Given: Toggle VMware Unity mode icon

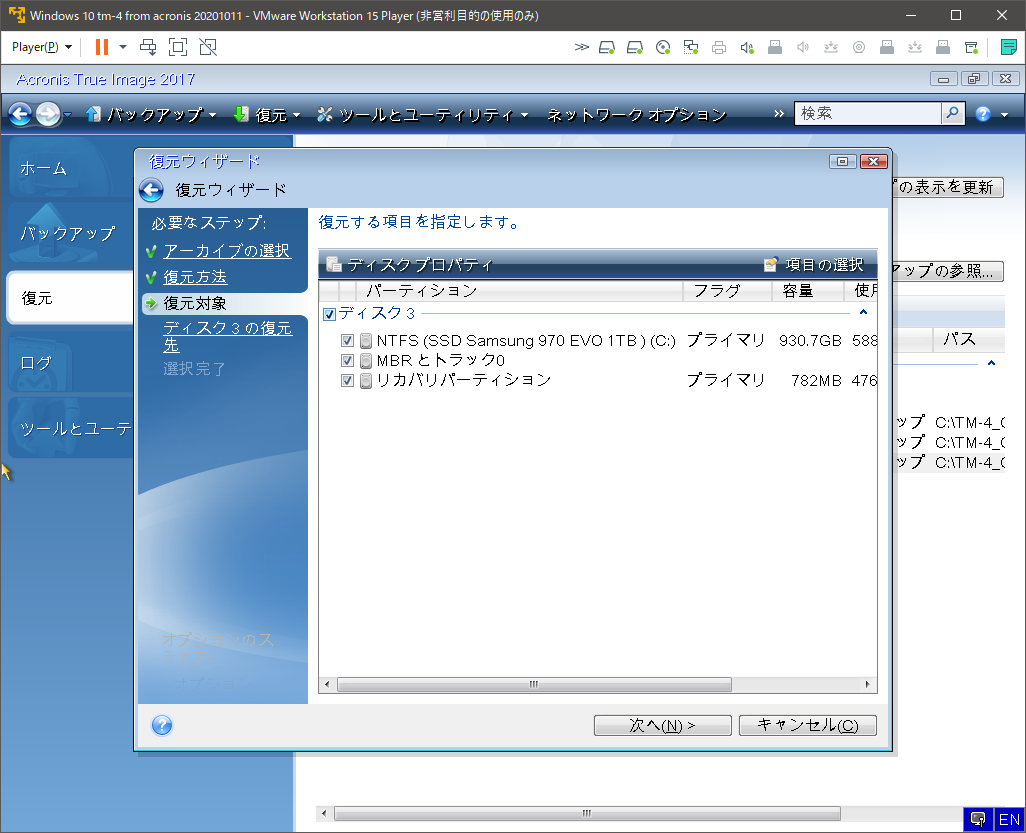Looking at the screenshot, I should tap(208, 47).
